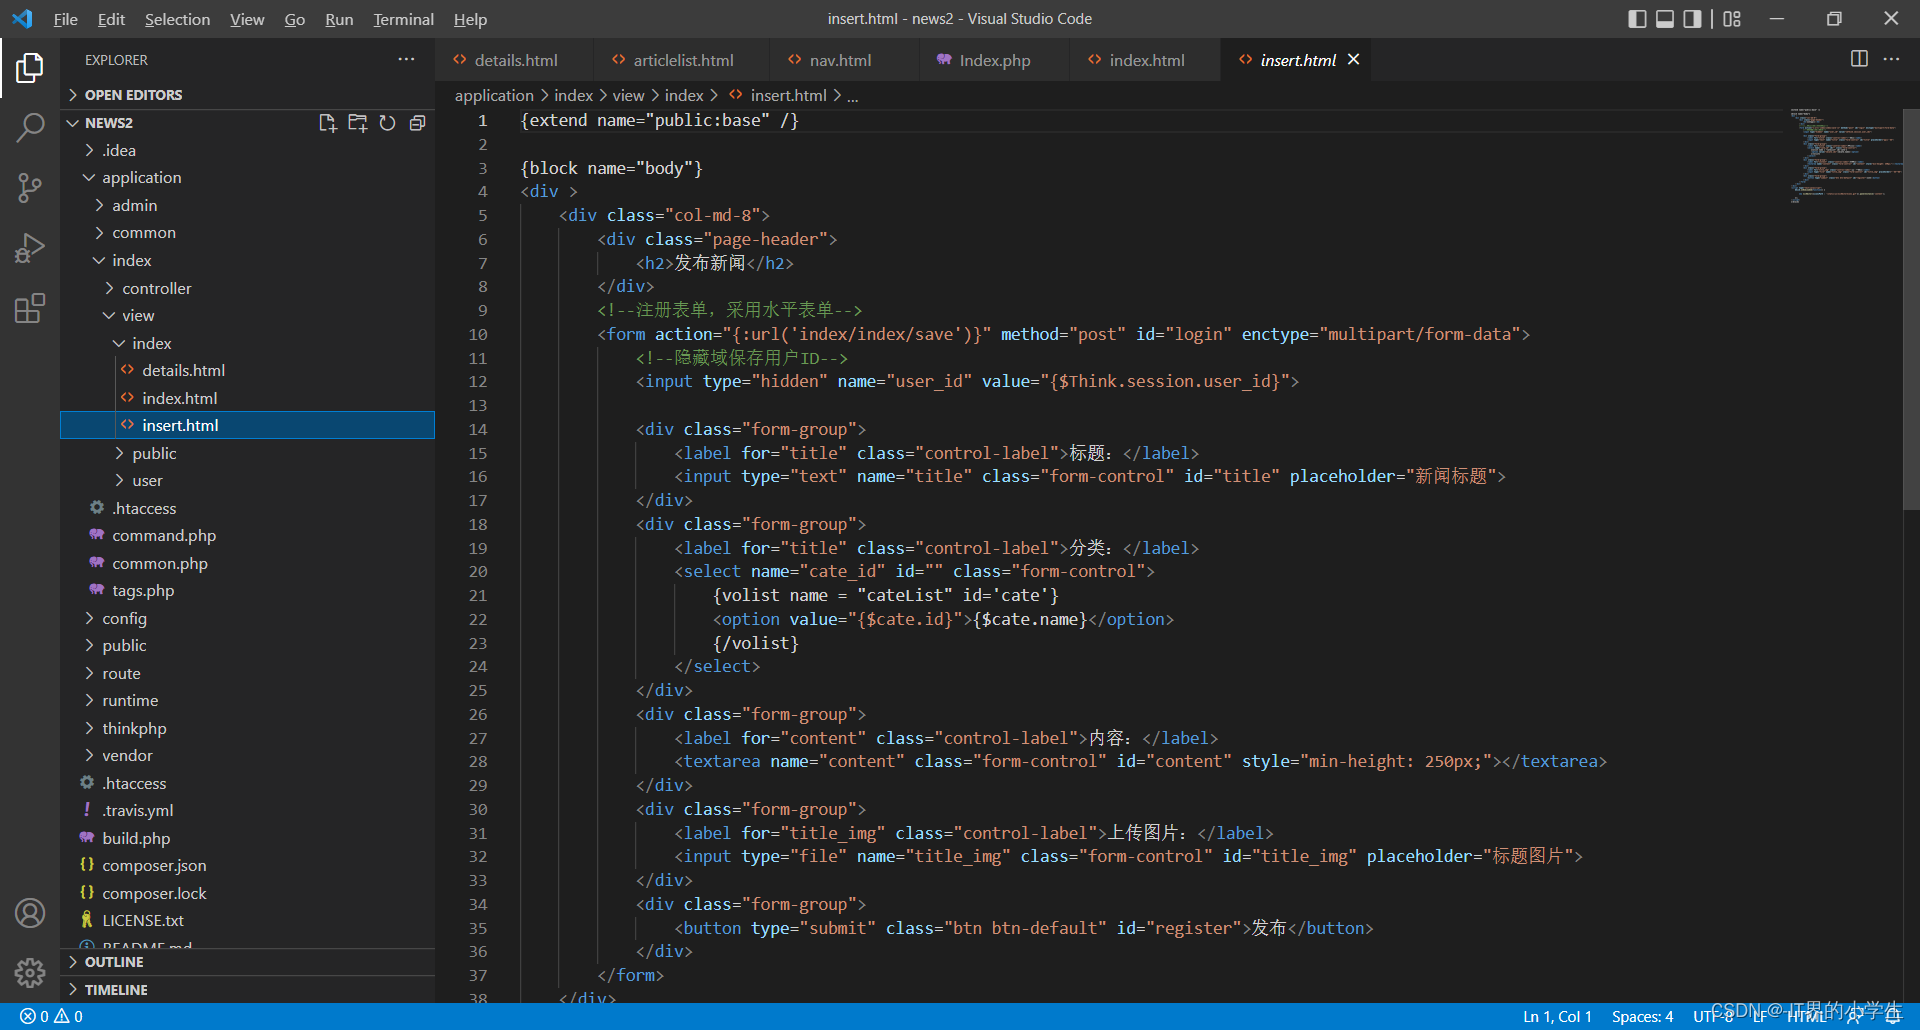The height and width of the screenshot is (1030, 1920).
Task: Open the Help menu
Action: (x=470, y=19)
